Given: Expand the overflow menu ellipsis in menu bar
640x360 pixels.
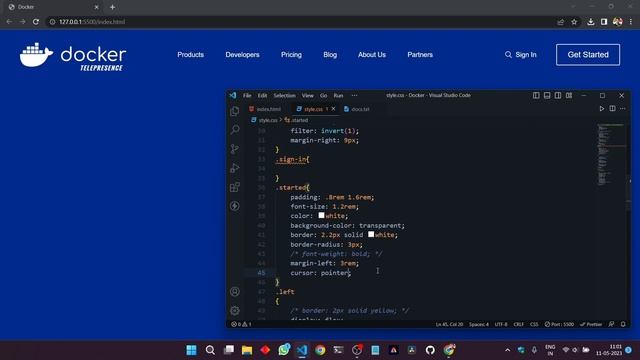Looking at the screenshot, I should click(354, 96).
